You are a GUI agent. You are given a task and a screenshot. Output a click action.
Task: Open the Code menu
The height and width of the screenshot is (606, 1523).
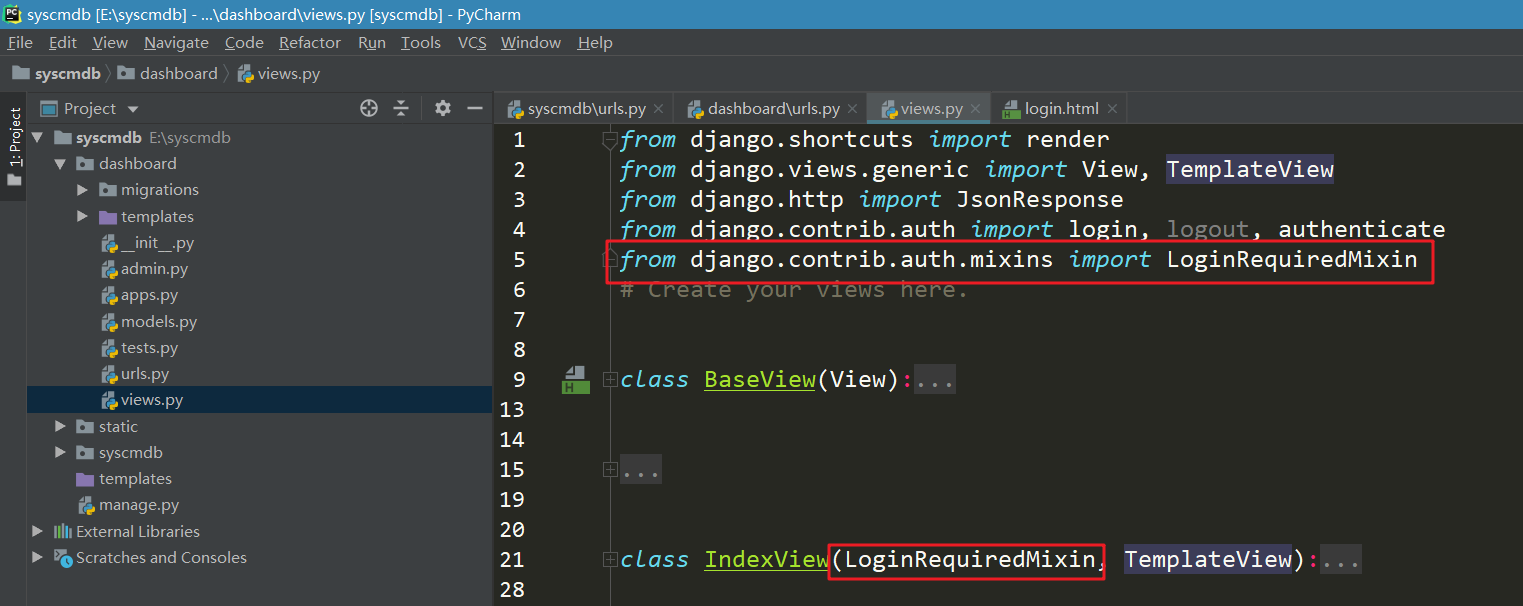tap(244, 42)
